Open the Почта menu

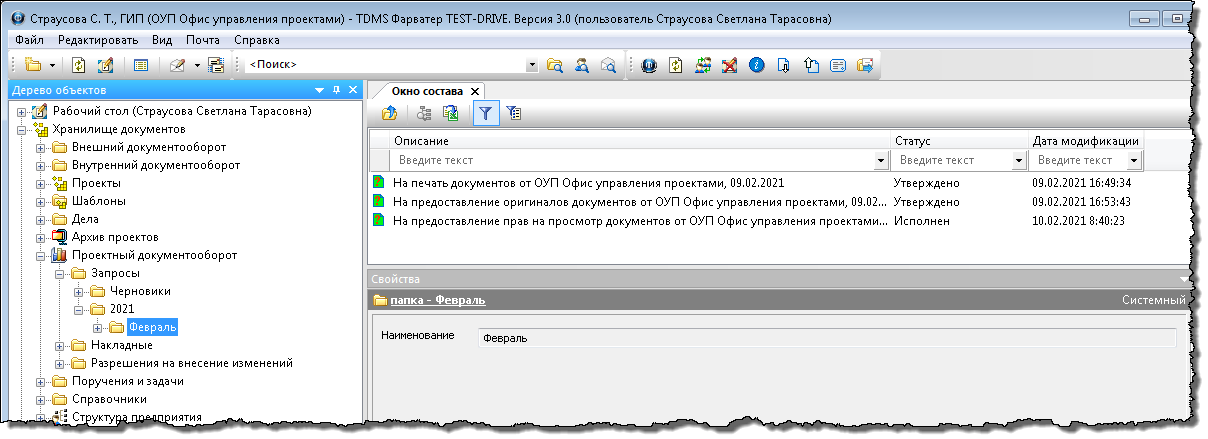[203, 40]
